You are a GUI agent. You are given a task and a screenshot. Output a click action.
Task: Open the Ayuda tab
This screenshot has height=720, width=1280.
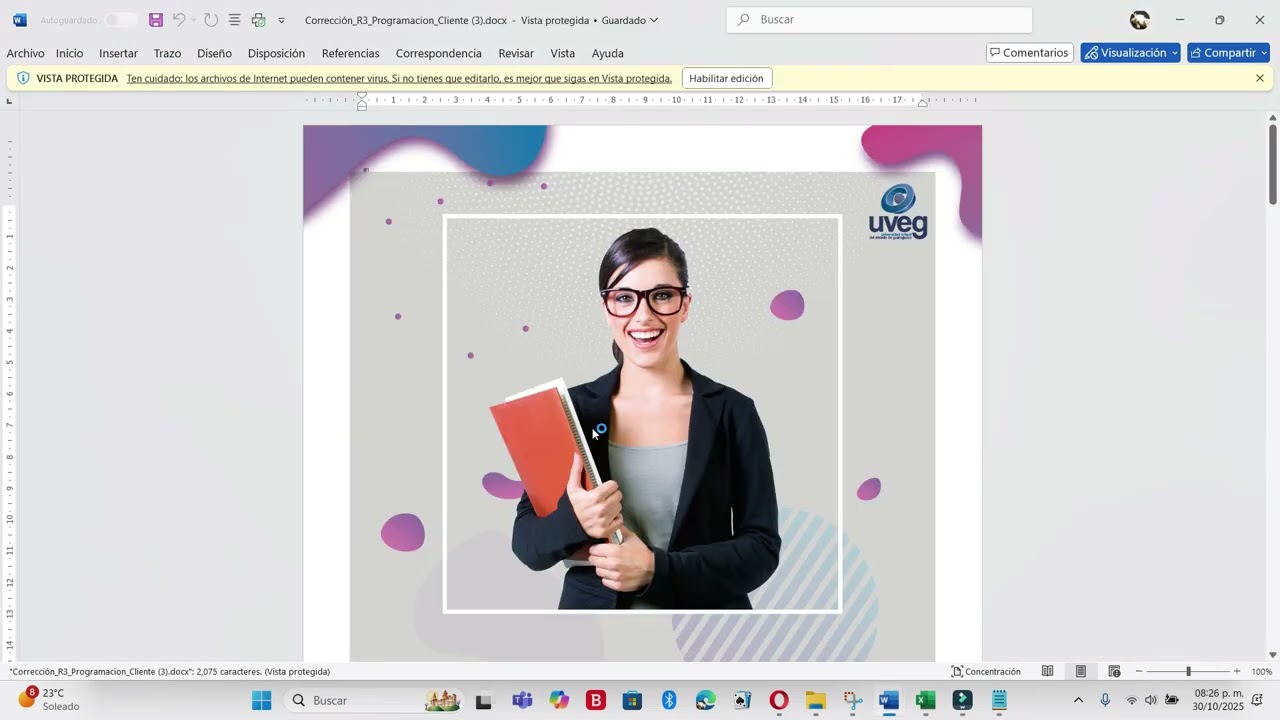(x=608, y=53)
